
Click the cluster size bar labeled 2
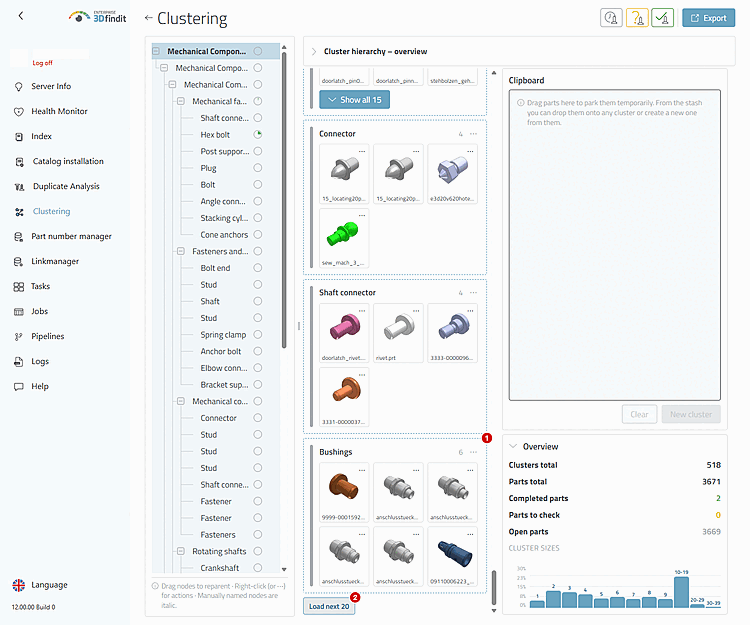(x=553, y=600)
